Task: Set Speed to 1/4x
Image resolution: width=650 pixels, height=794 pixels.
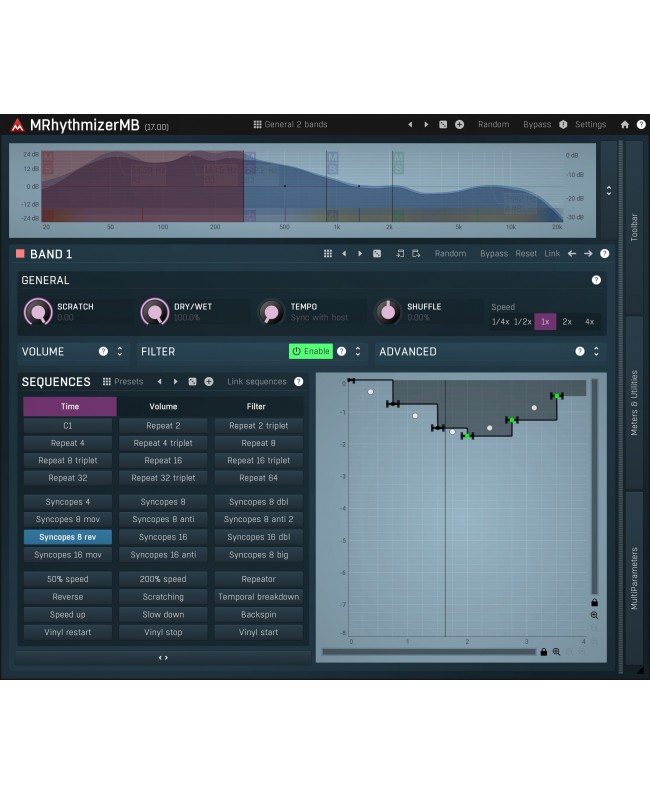Action: [x=500, y=322]
